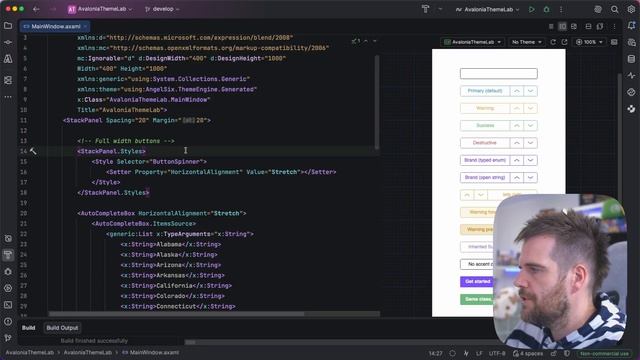The width and height of the screenshot is (640, 360).
Task: Click the LF line separator indicator
Action: [x=479, y=353]
